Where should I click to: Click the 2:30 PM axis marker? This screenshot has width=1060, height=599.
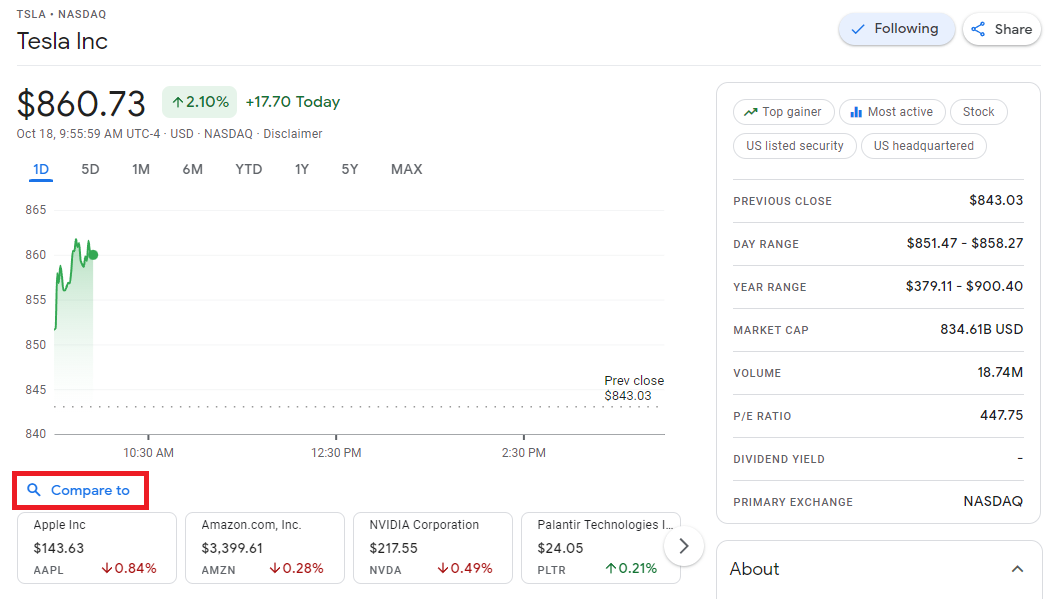tap(523, 452)
